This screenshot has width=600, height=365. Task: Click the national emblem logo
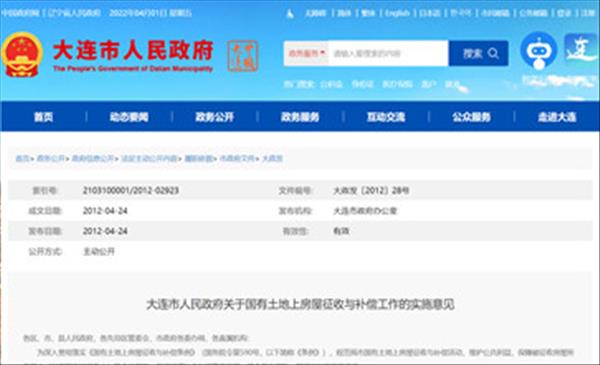[22, 55]
